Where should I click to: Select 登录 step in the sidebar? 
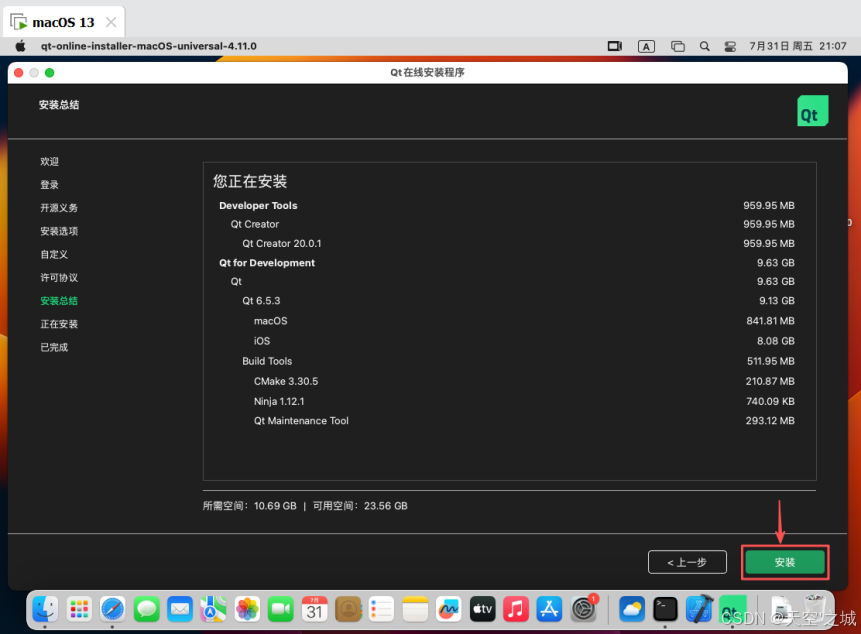pos(49,184)
